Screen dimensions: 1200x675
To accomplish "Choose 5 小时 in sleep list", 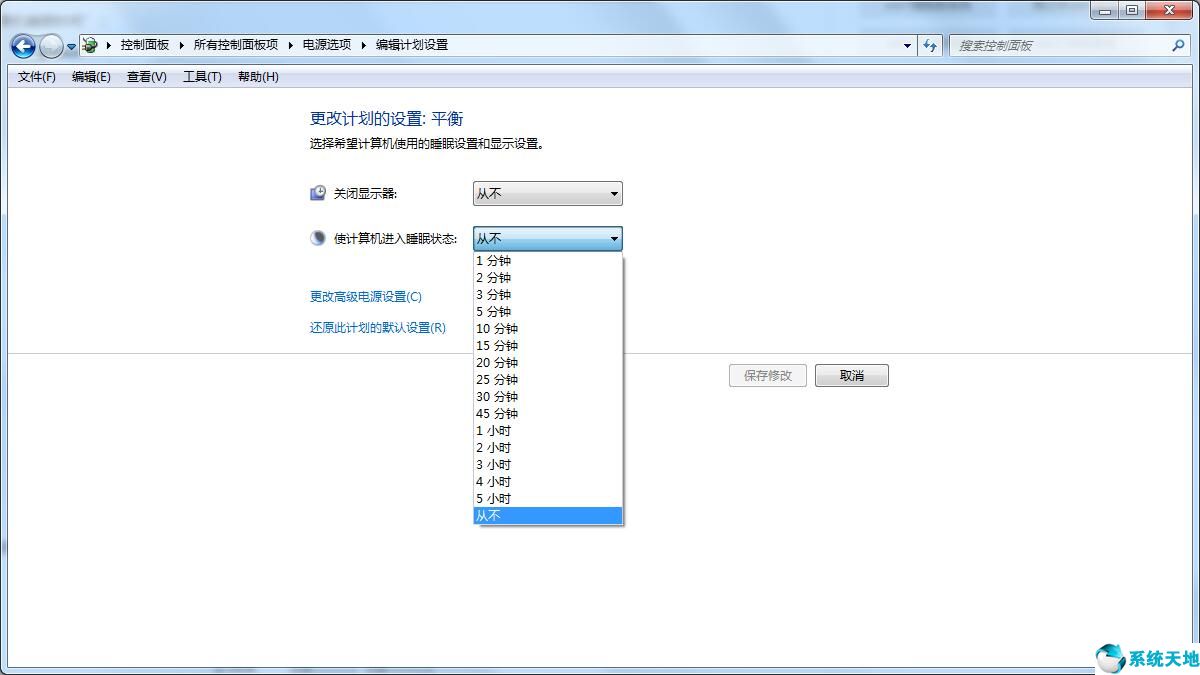I will tap(547, 499).
